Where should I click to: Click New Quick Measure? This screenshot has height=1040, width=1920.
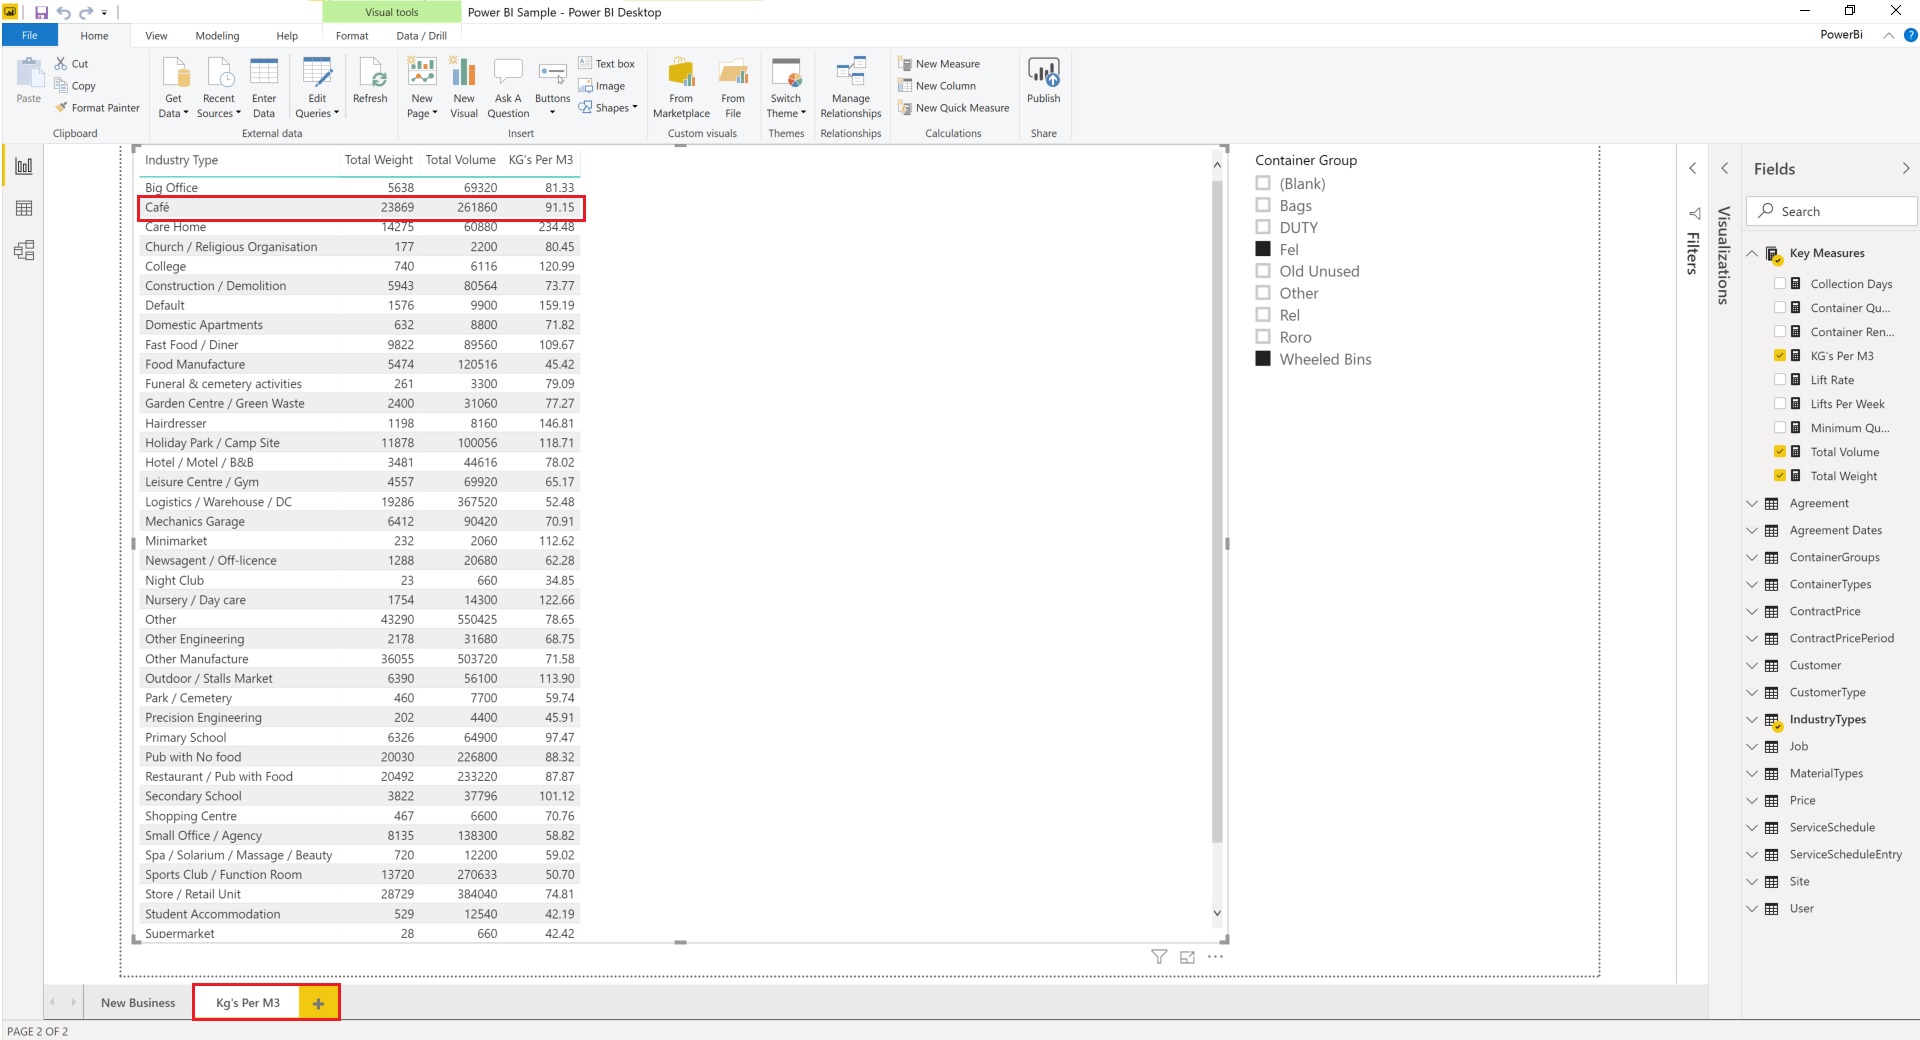click(x=954, y=108)
